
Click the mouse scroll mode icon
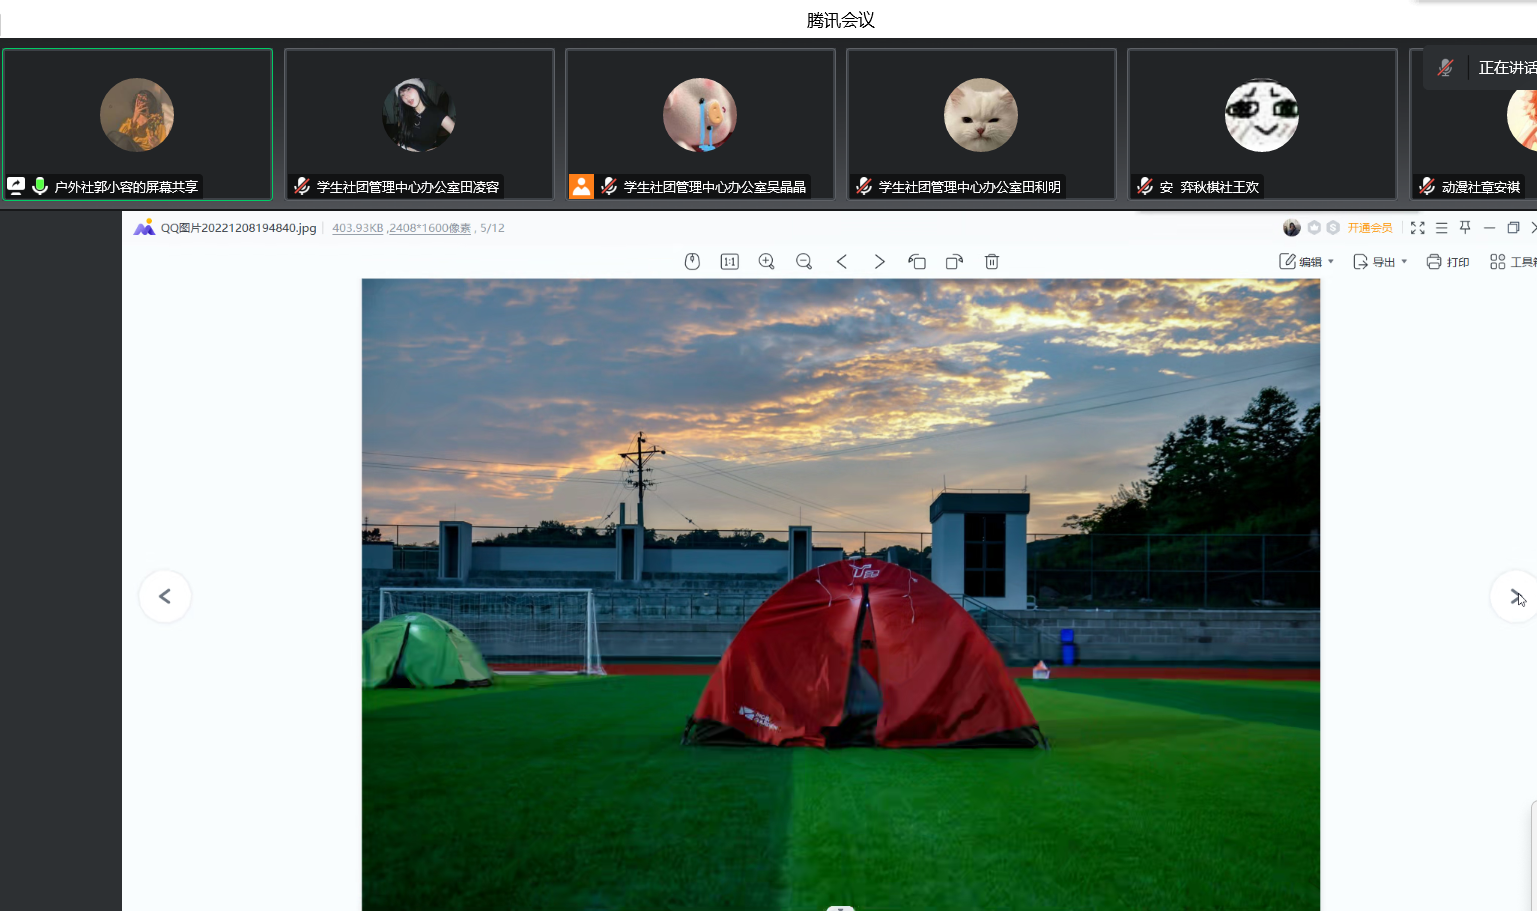(x=692, y=262)
